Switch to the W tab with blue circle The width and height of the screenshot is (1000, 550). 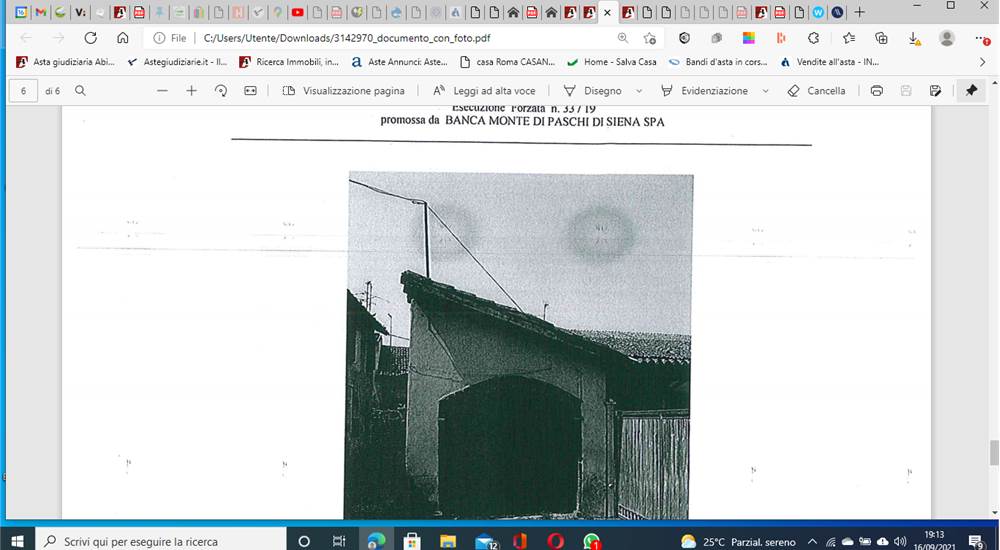pyautogui.click(x=818, y=12)
